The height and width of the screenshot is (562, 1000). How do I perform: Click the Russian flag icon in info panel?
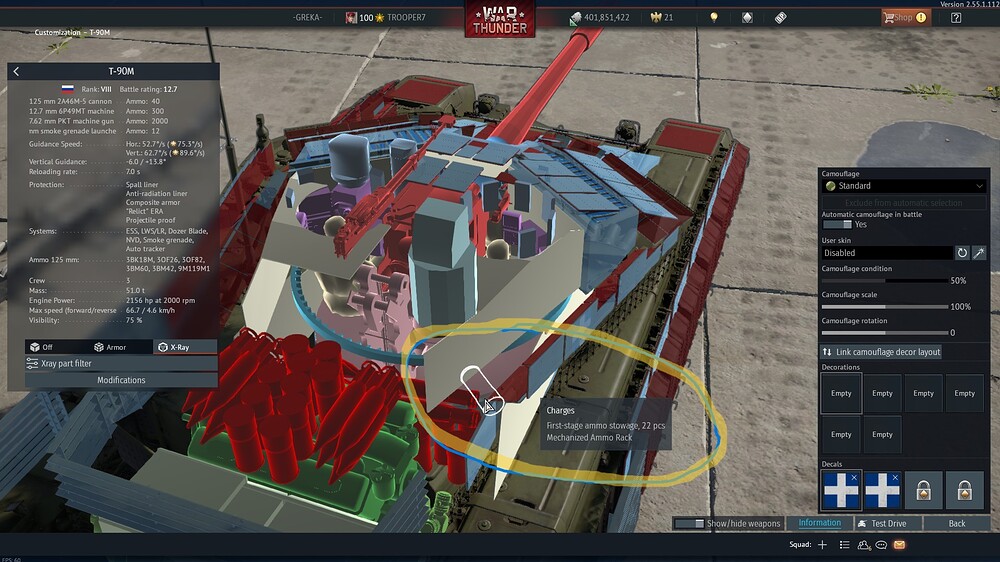coord(68,89)
